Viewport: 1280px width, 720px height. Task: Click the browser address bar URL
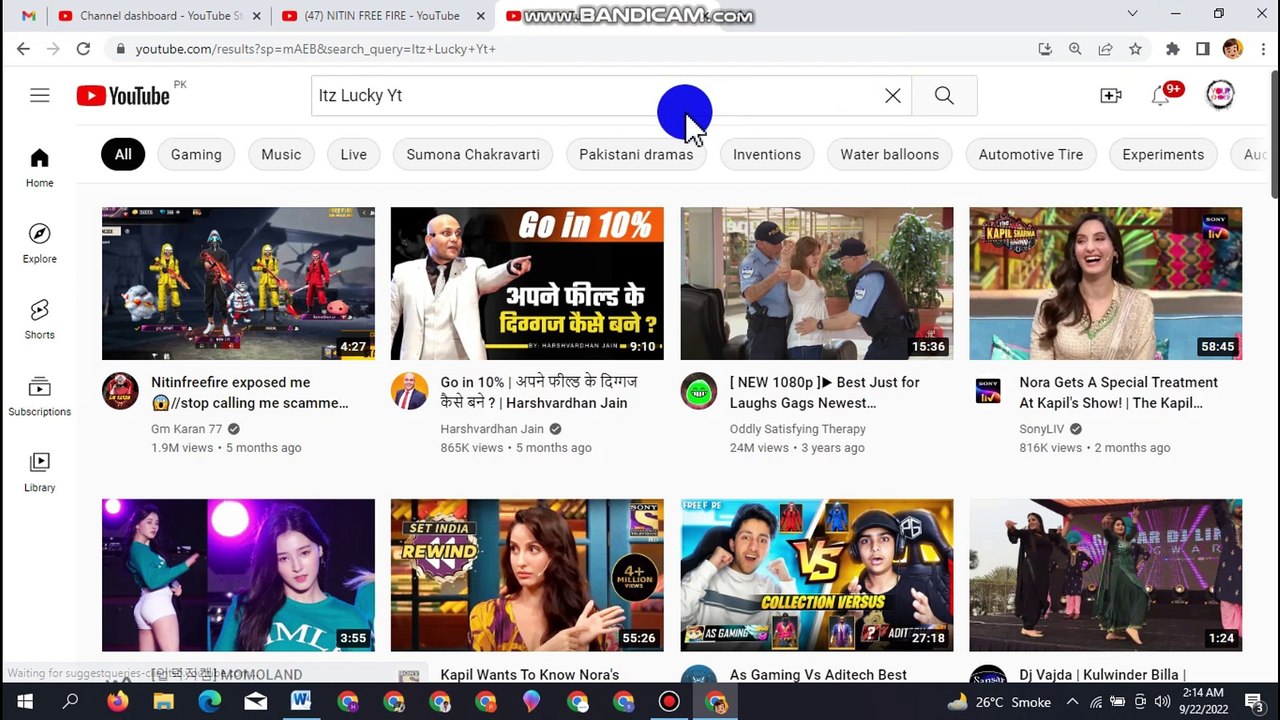click(315, 48)
